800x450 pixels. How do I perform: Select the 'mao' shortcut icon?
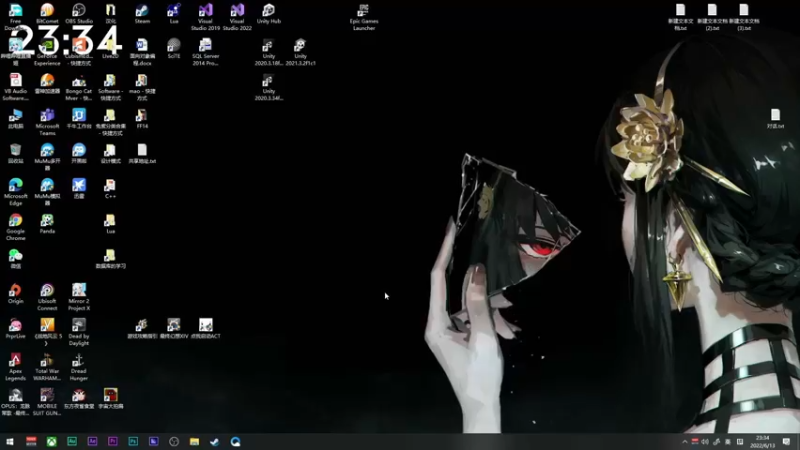142,87
